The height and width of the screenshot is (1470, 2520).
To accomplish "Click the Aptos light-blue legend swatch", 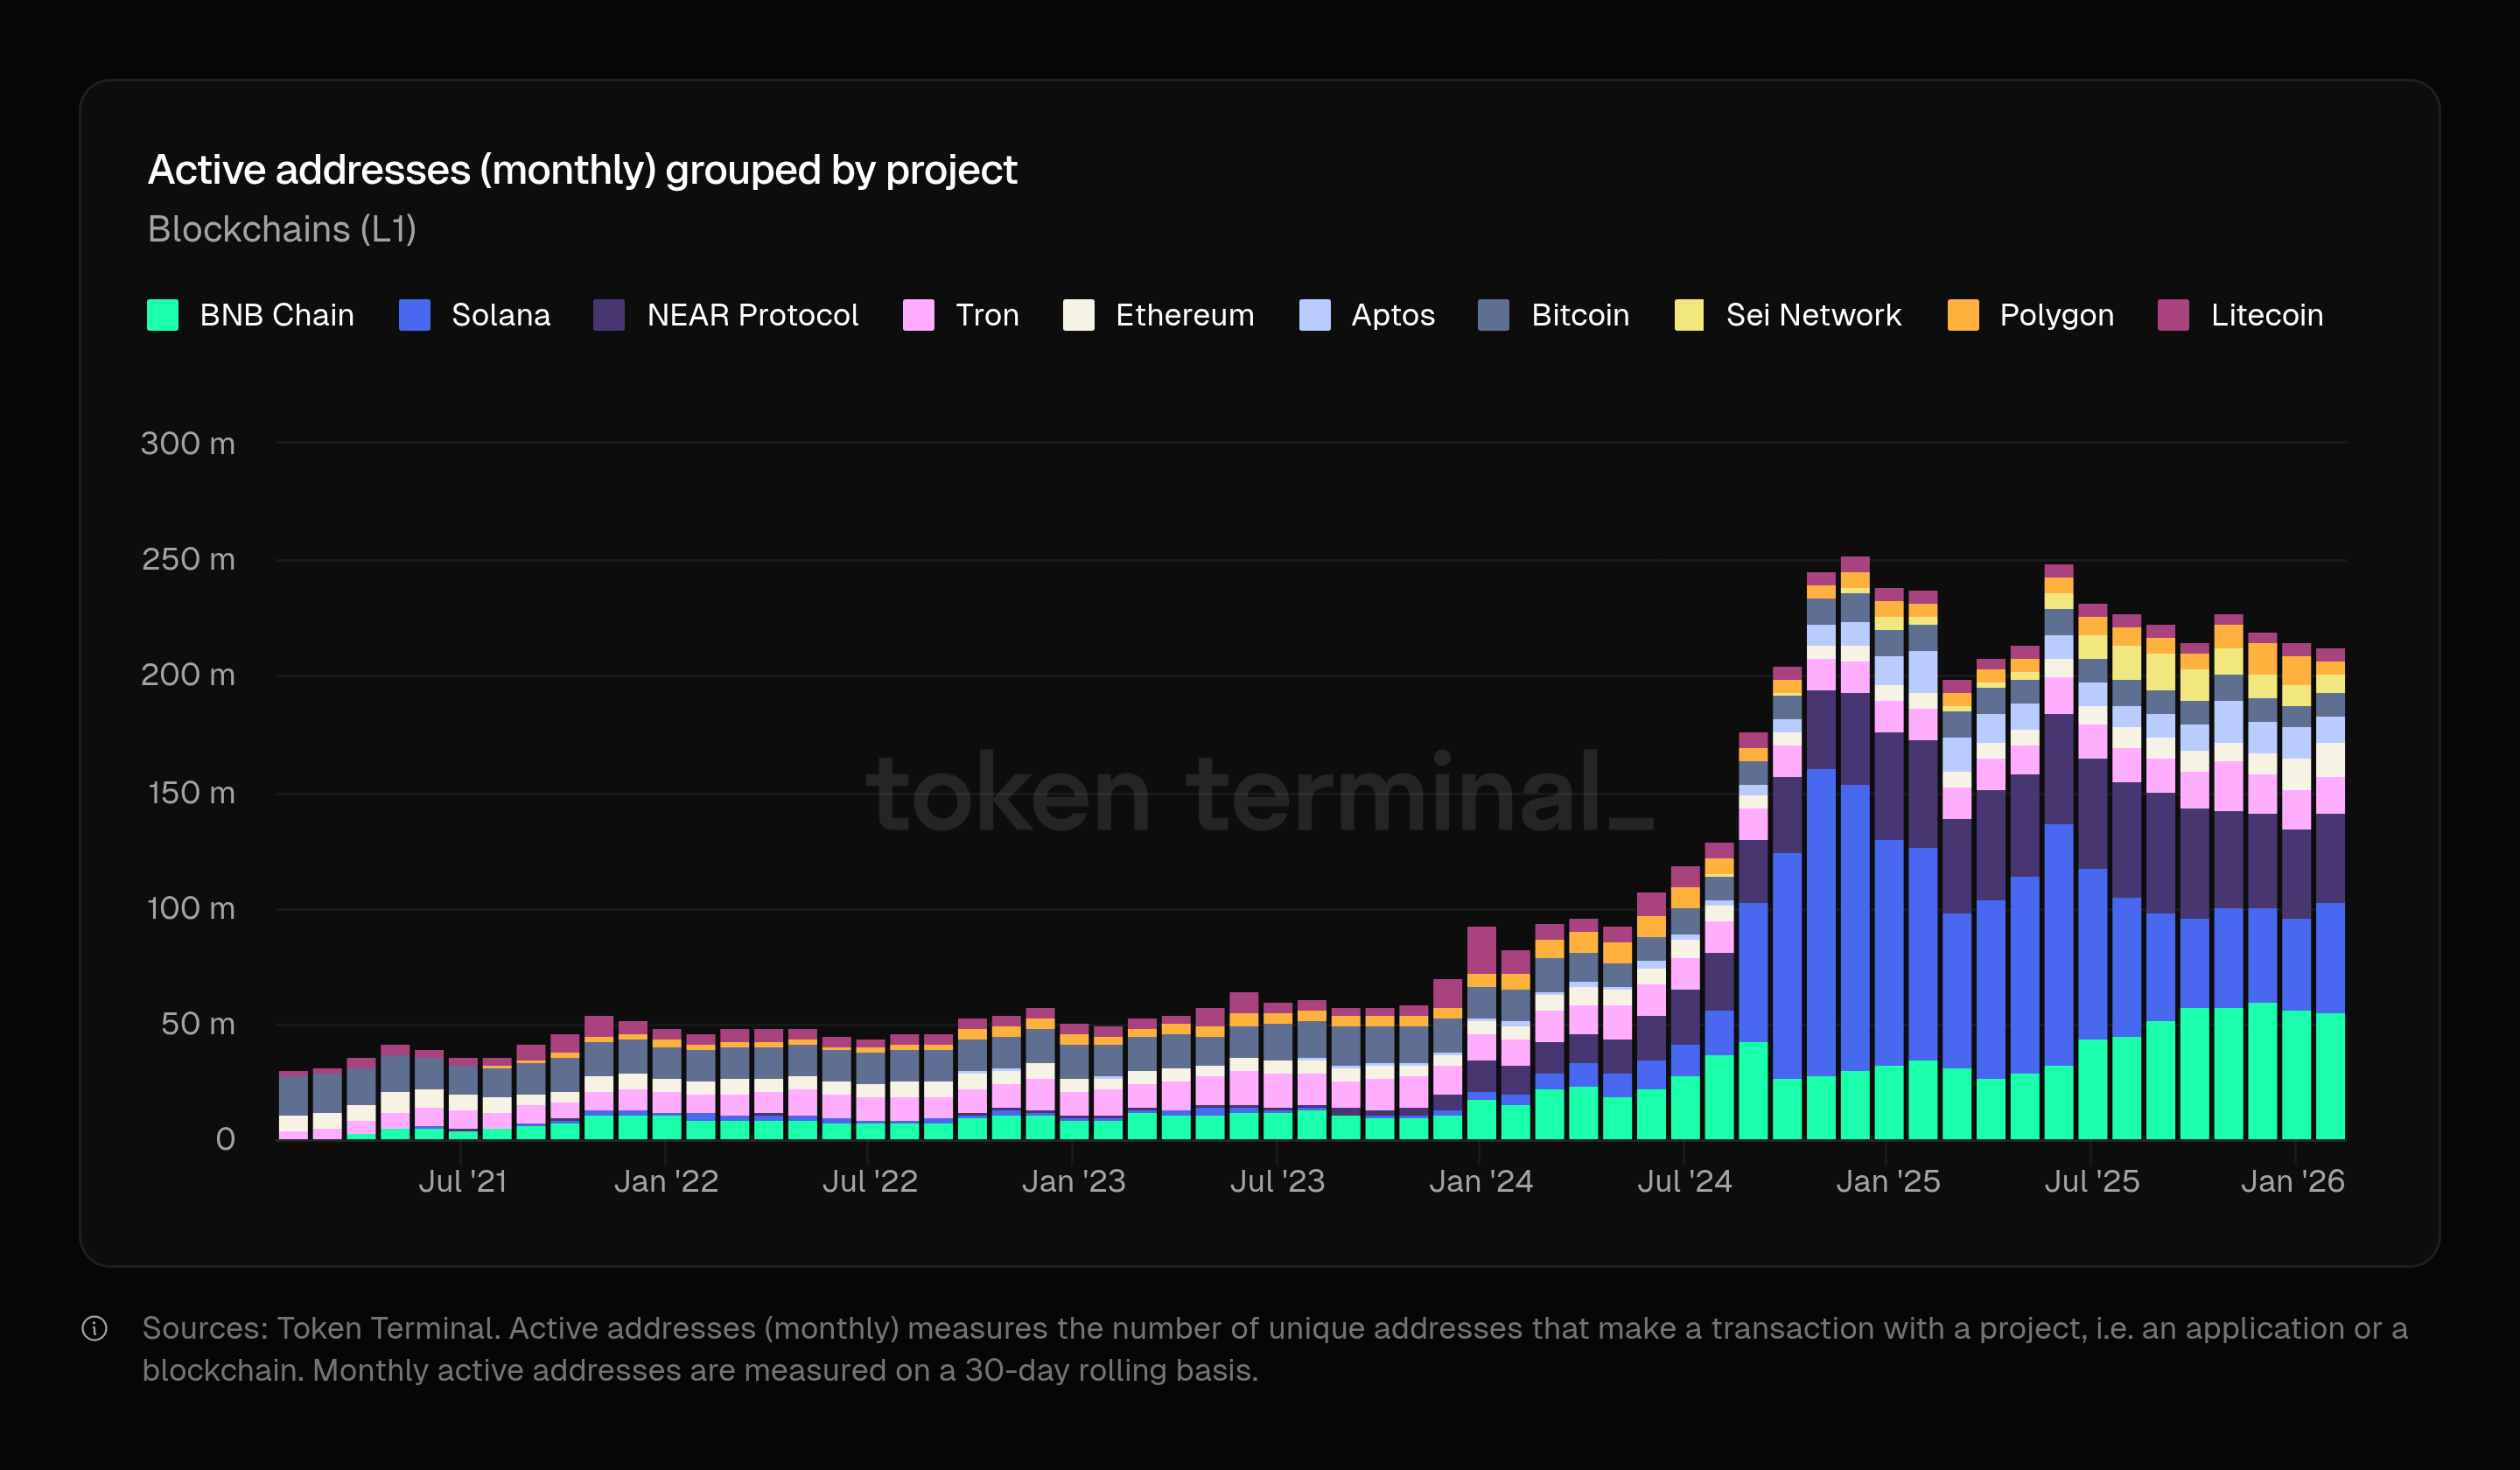I will tap(1314, 315).
